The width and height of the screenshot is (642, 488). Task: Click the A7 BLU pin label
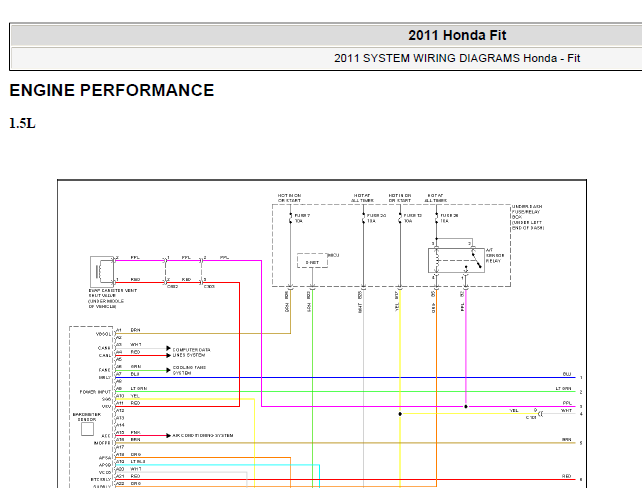[x=128, y=374]
